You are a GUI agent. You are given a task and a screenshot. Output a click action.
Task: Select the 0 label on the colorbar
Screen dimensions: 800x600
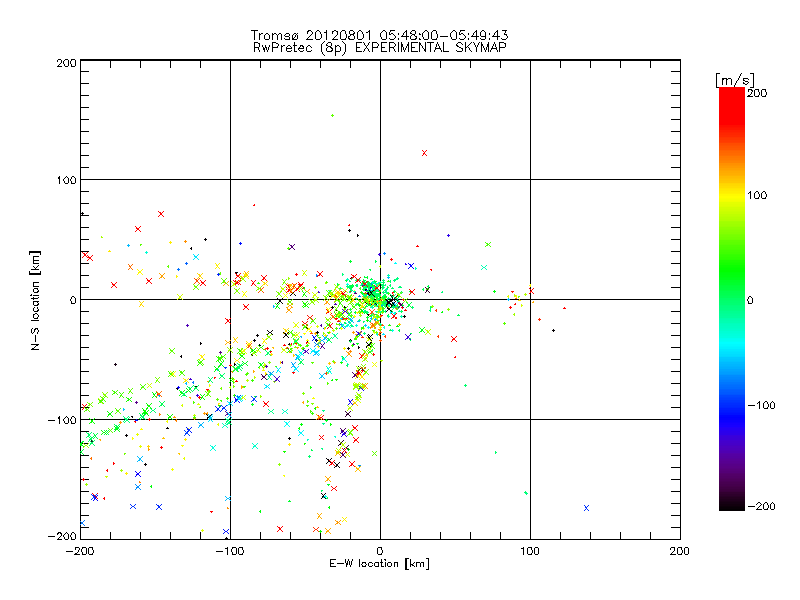pyautogui.click(x=750, y=300)
